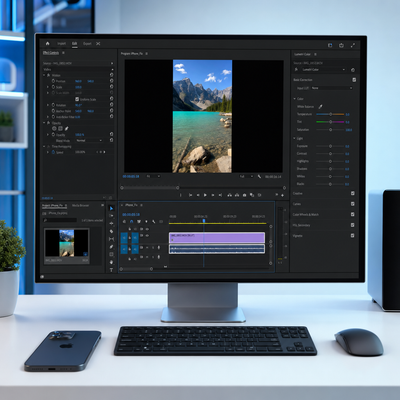This screenshot has height=400, width=400.
Task: Click the Exposure slider handle
Action: pos(330,146)
